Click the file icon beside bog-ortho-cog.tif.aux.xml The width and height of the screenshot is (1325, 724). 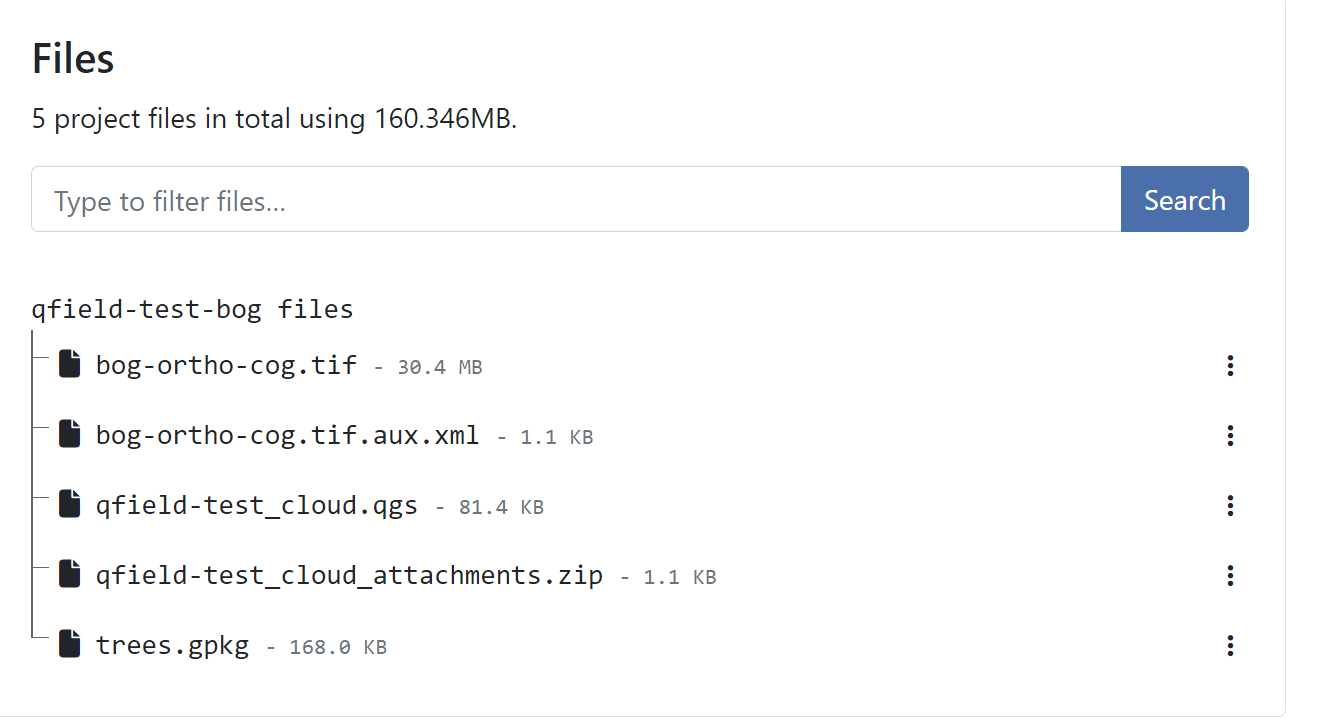[x=69, y=435]
